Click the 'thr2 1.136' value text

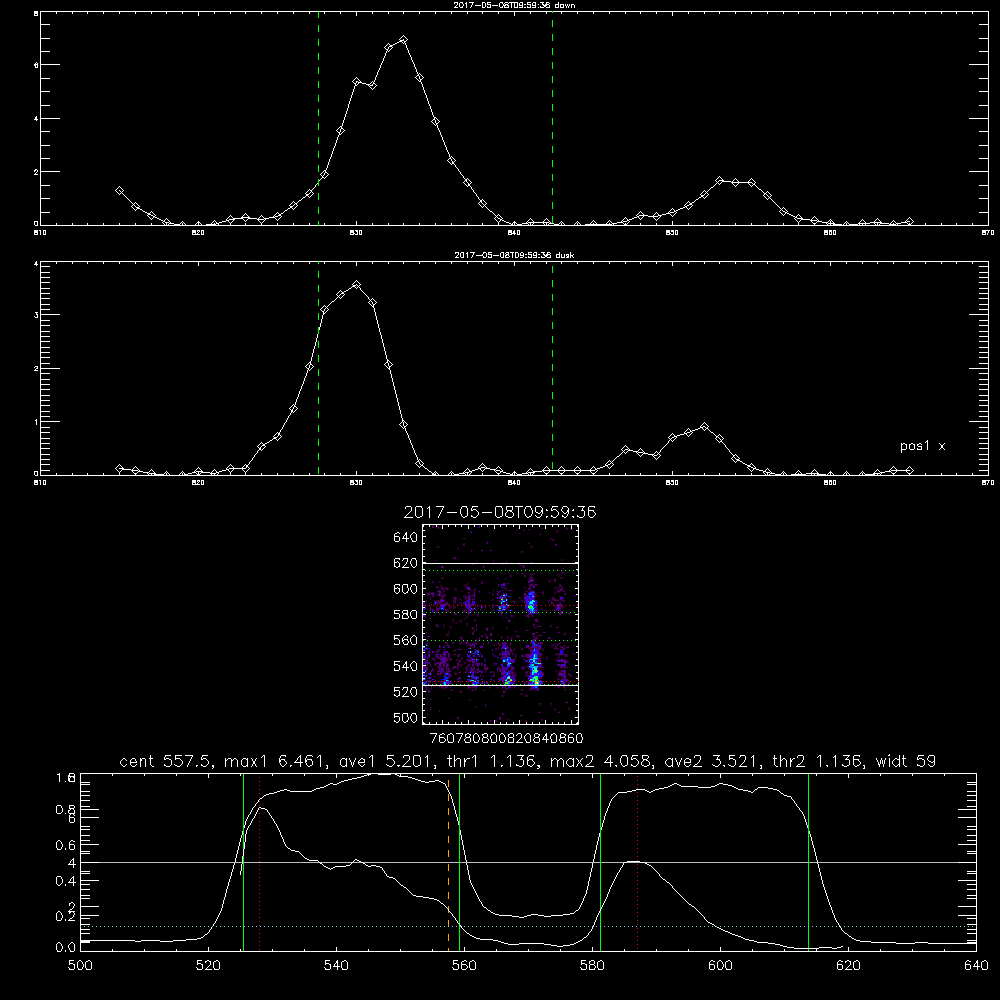coord(818,761)
